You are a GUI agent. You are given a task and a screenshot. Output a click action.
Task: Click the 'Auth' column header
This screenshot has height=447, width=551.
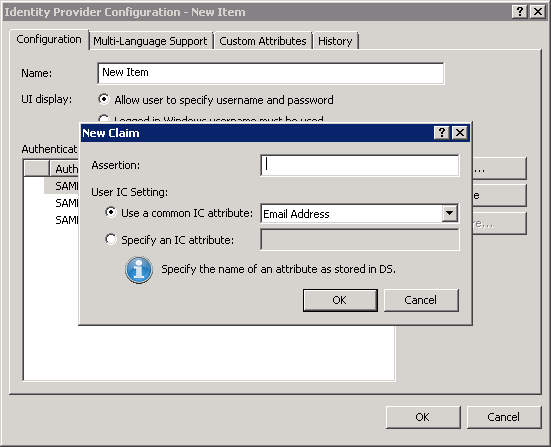coord(64,169)
